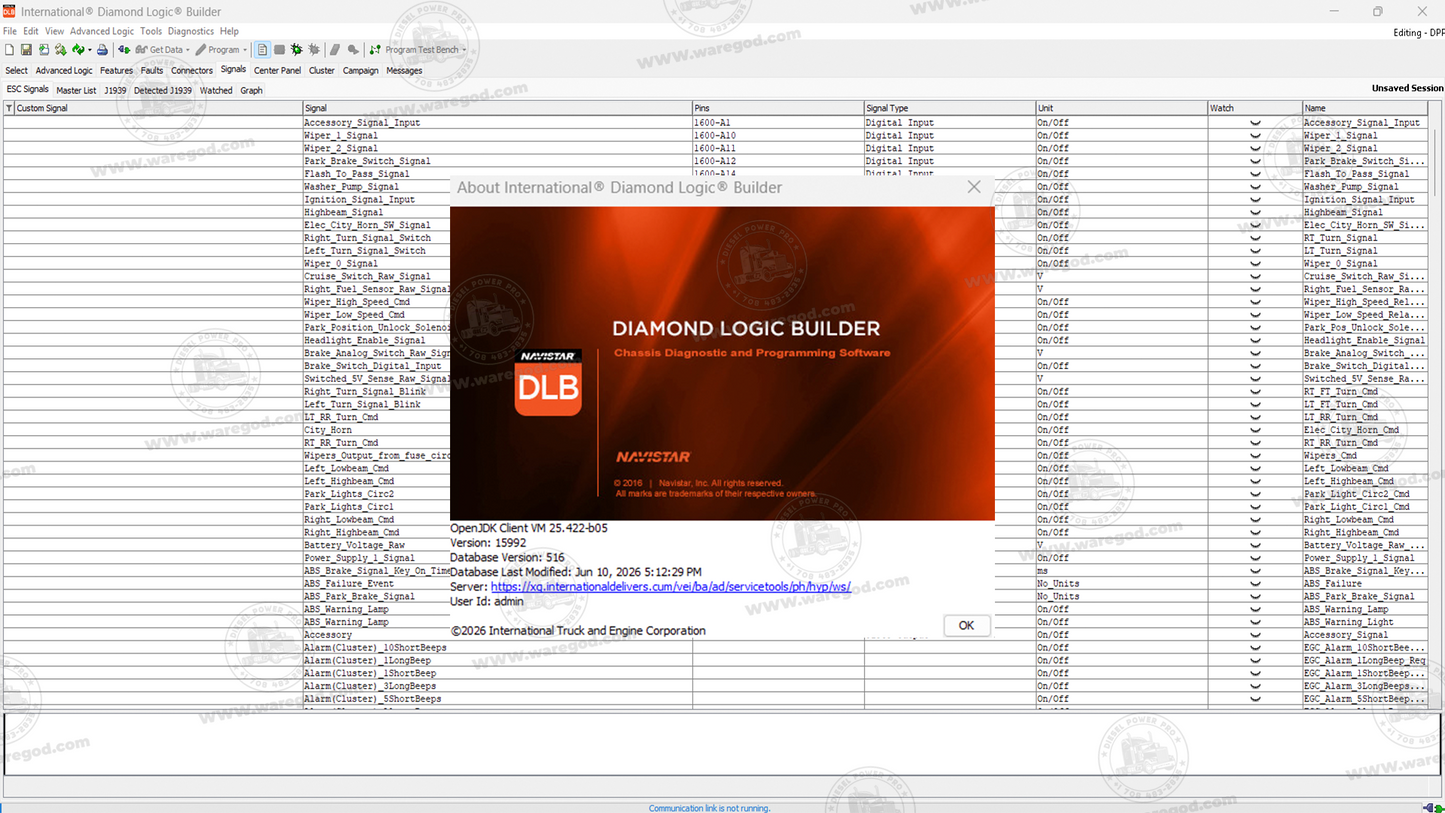This screenshot has width=1445, height=813.
Task: Open the Graph sub-tab
Action: click(251, 91)
